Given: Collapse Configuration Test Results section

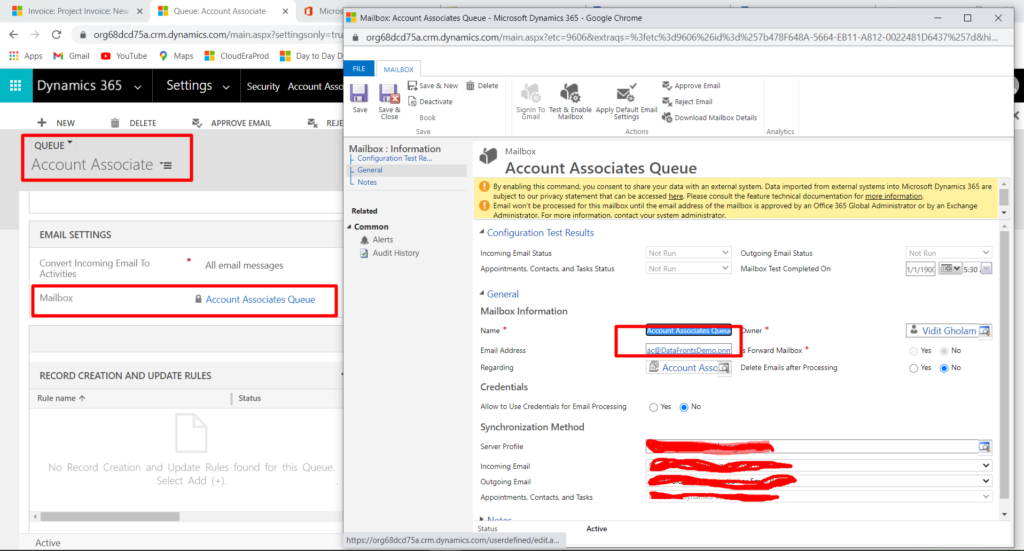Looking at the screenshot, I should [x=482, y=232].
